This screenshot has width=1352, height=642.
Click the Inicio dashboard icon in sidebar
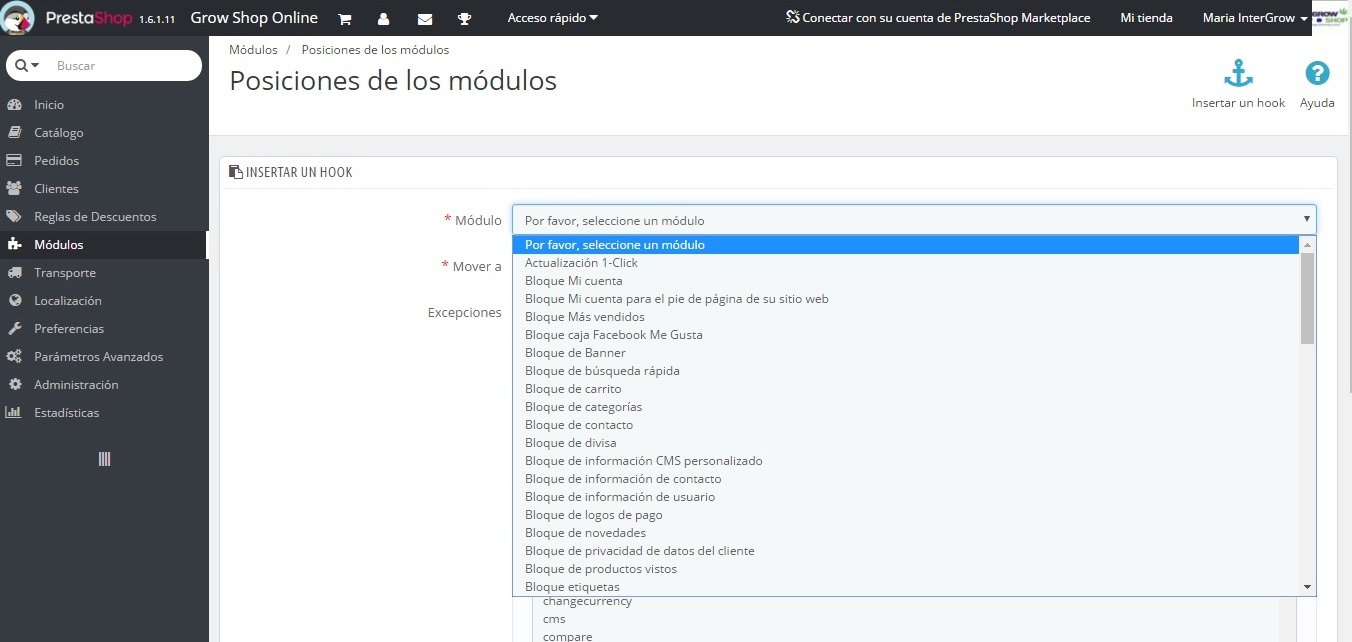click(14, 104)
